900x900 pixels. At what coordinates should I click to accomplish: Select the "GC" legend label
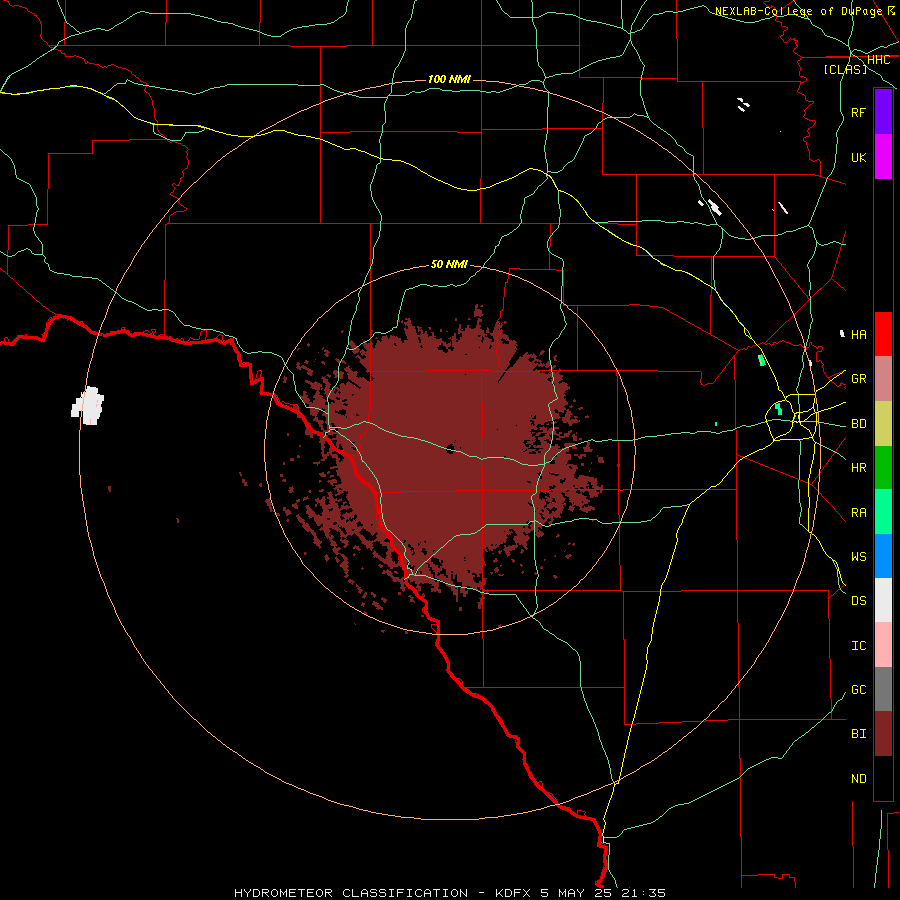point(858,690)
